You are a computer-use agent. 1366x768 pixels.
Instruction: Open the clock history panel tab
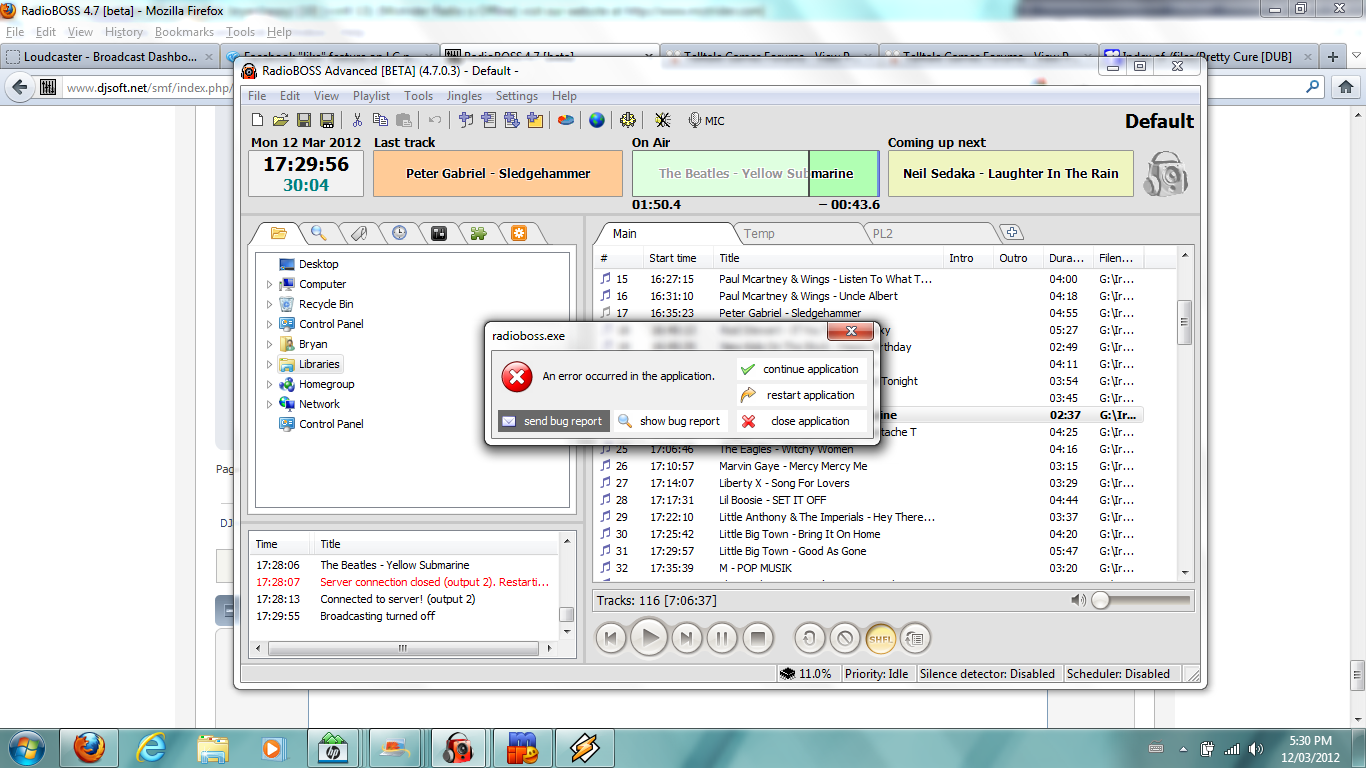pos(399,233)
